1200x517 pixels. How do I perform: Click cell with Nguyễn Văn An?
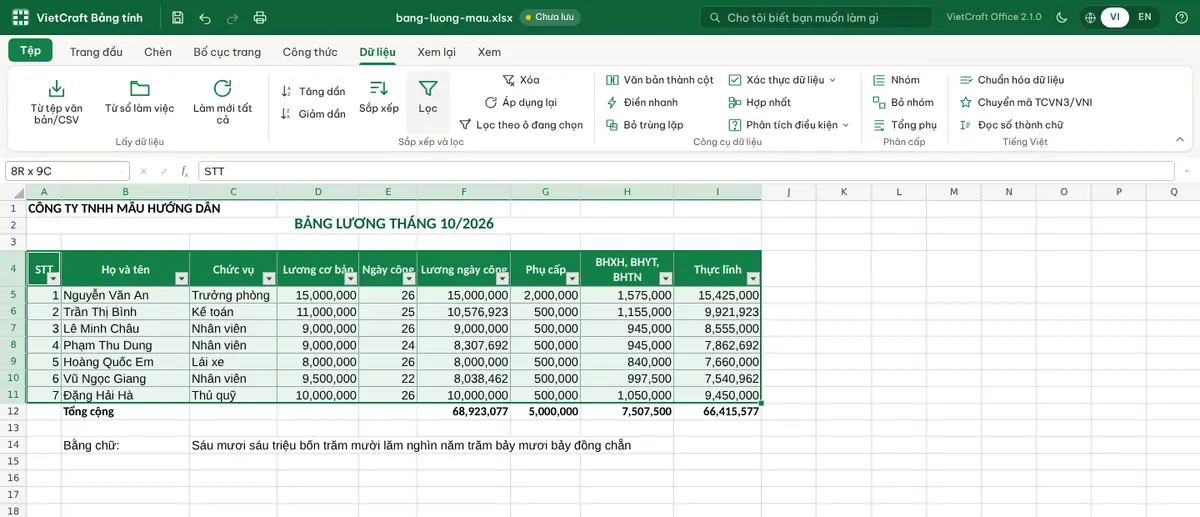125,295
